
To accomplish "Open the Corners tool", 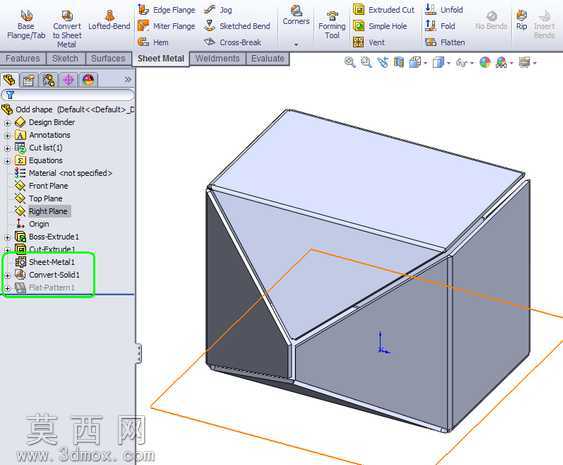I will [x=296, y=15].
